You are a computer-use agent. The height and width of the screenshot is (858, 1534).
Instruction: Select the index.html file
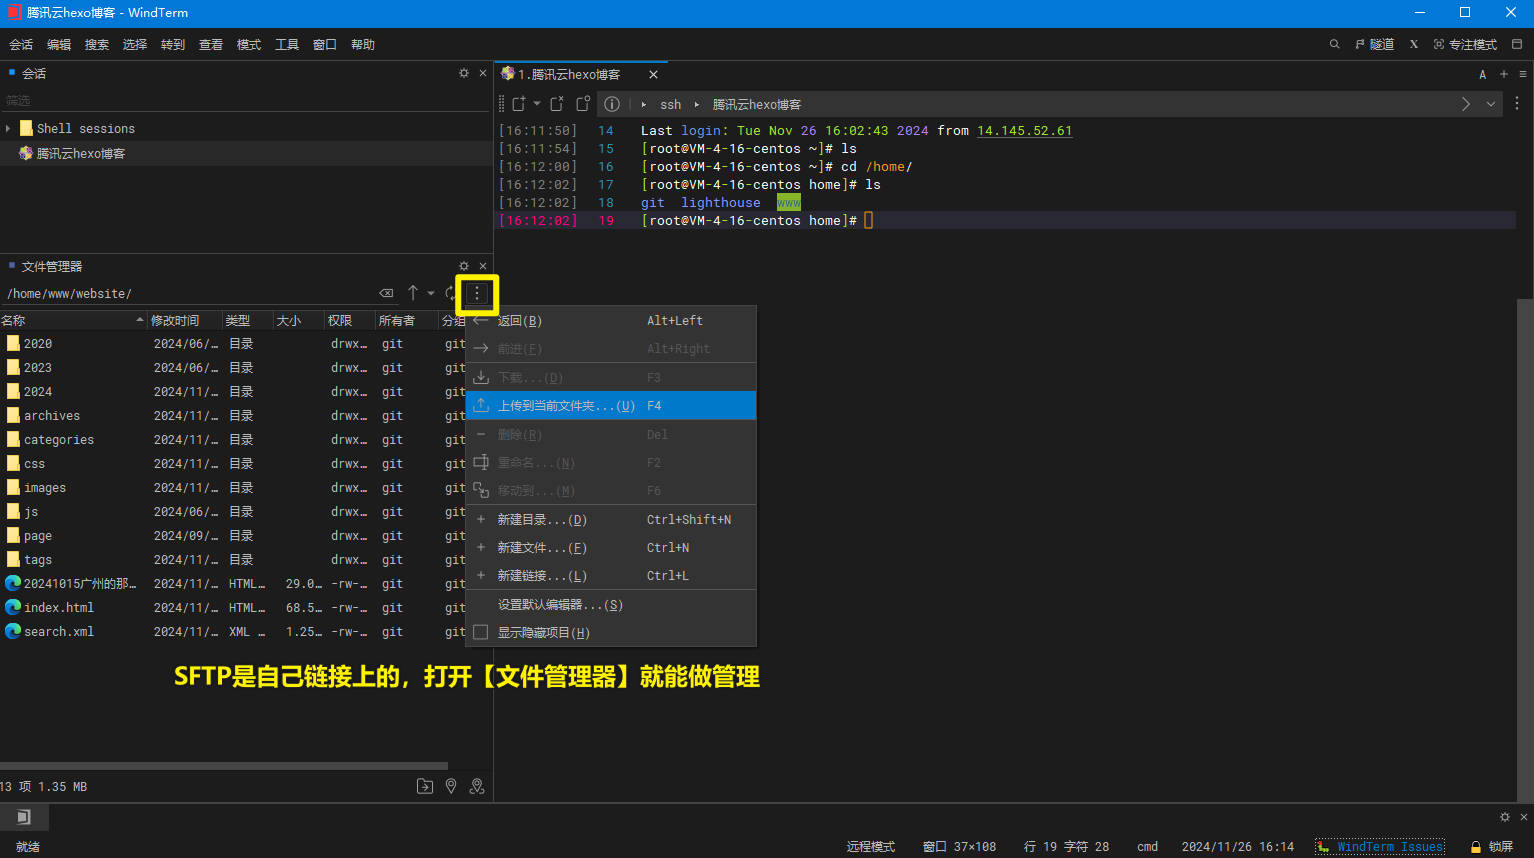click(x=59, y=608)
